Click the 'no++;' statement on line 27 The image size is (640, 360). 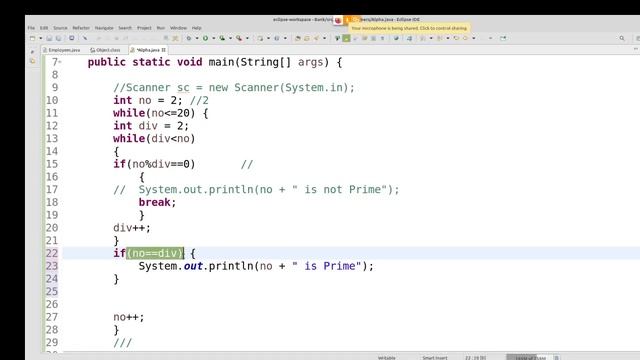[x=129, y=317]
